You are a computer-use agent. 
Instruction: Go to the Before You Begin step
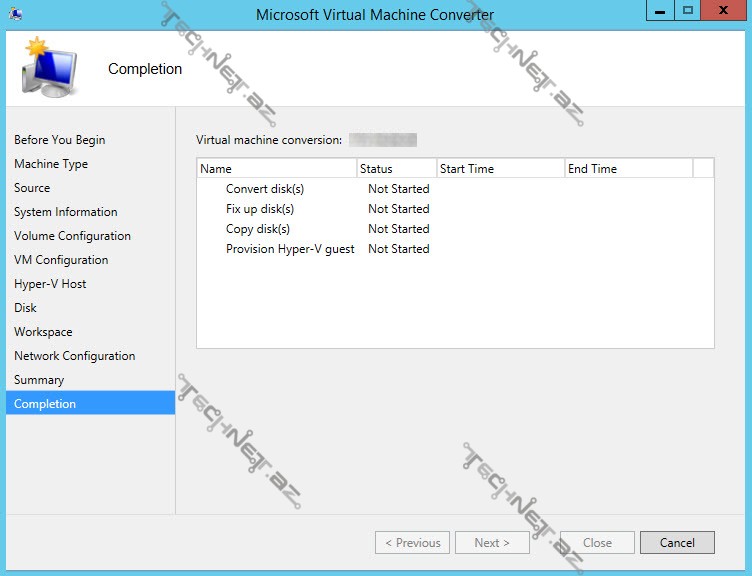[x=59, y=140]
